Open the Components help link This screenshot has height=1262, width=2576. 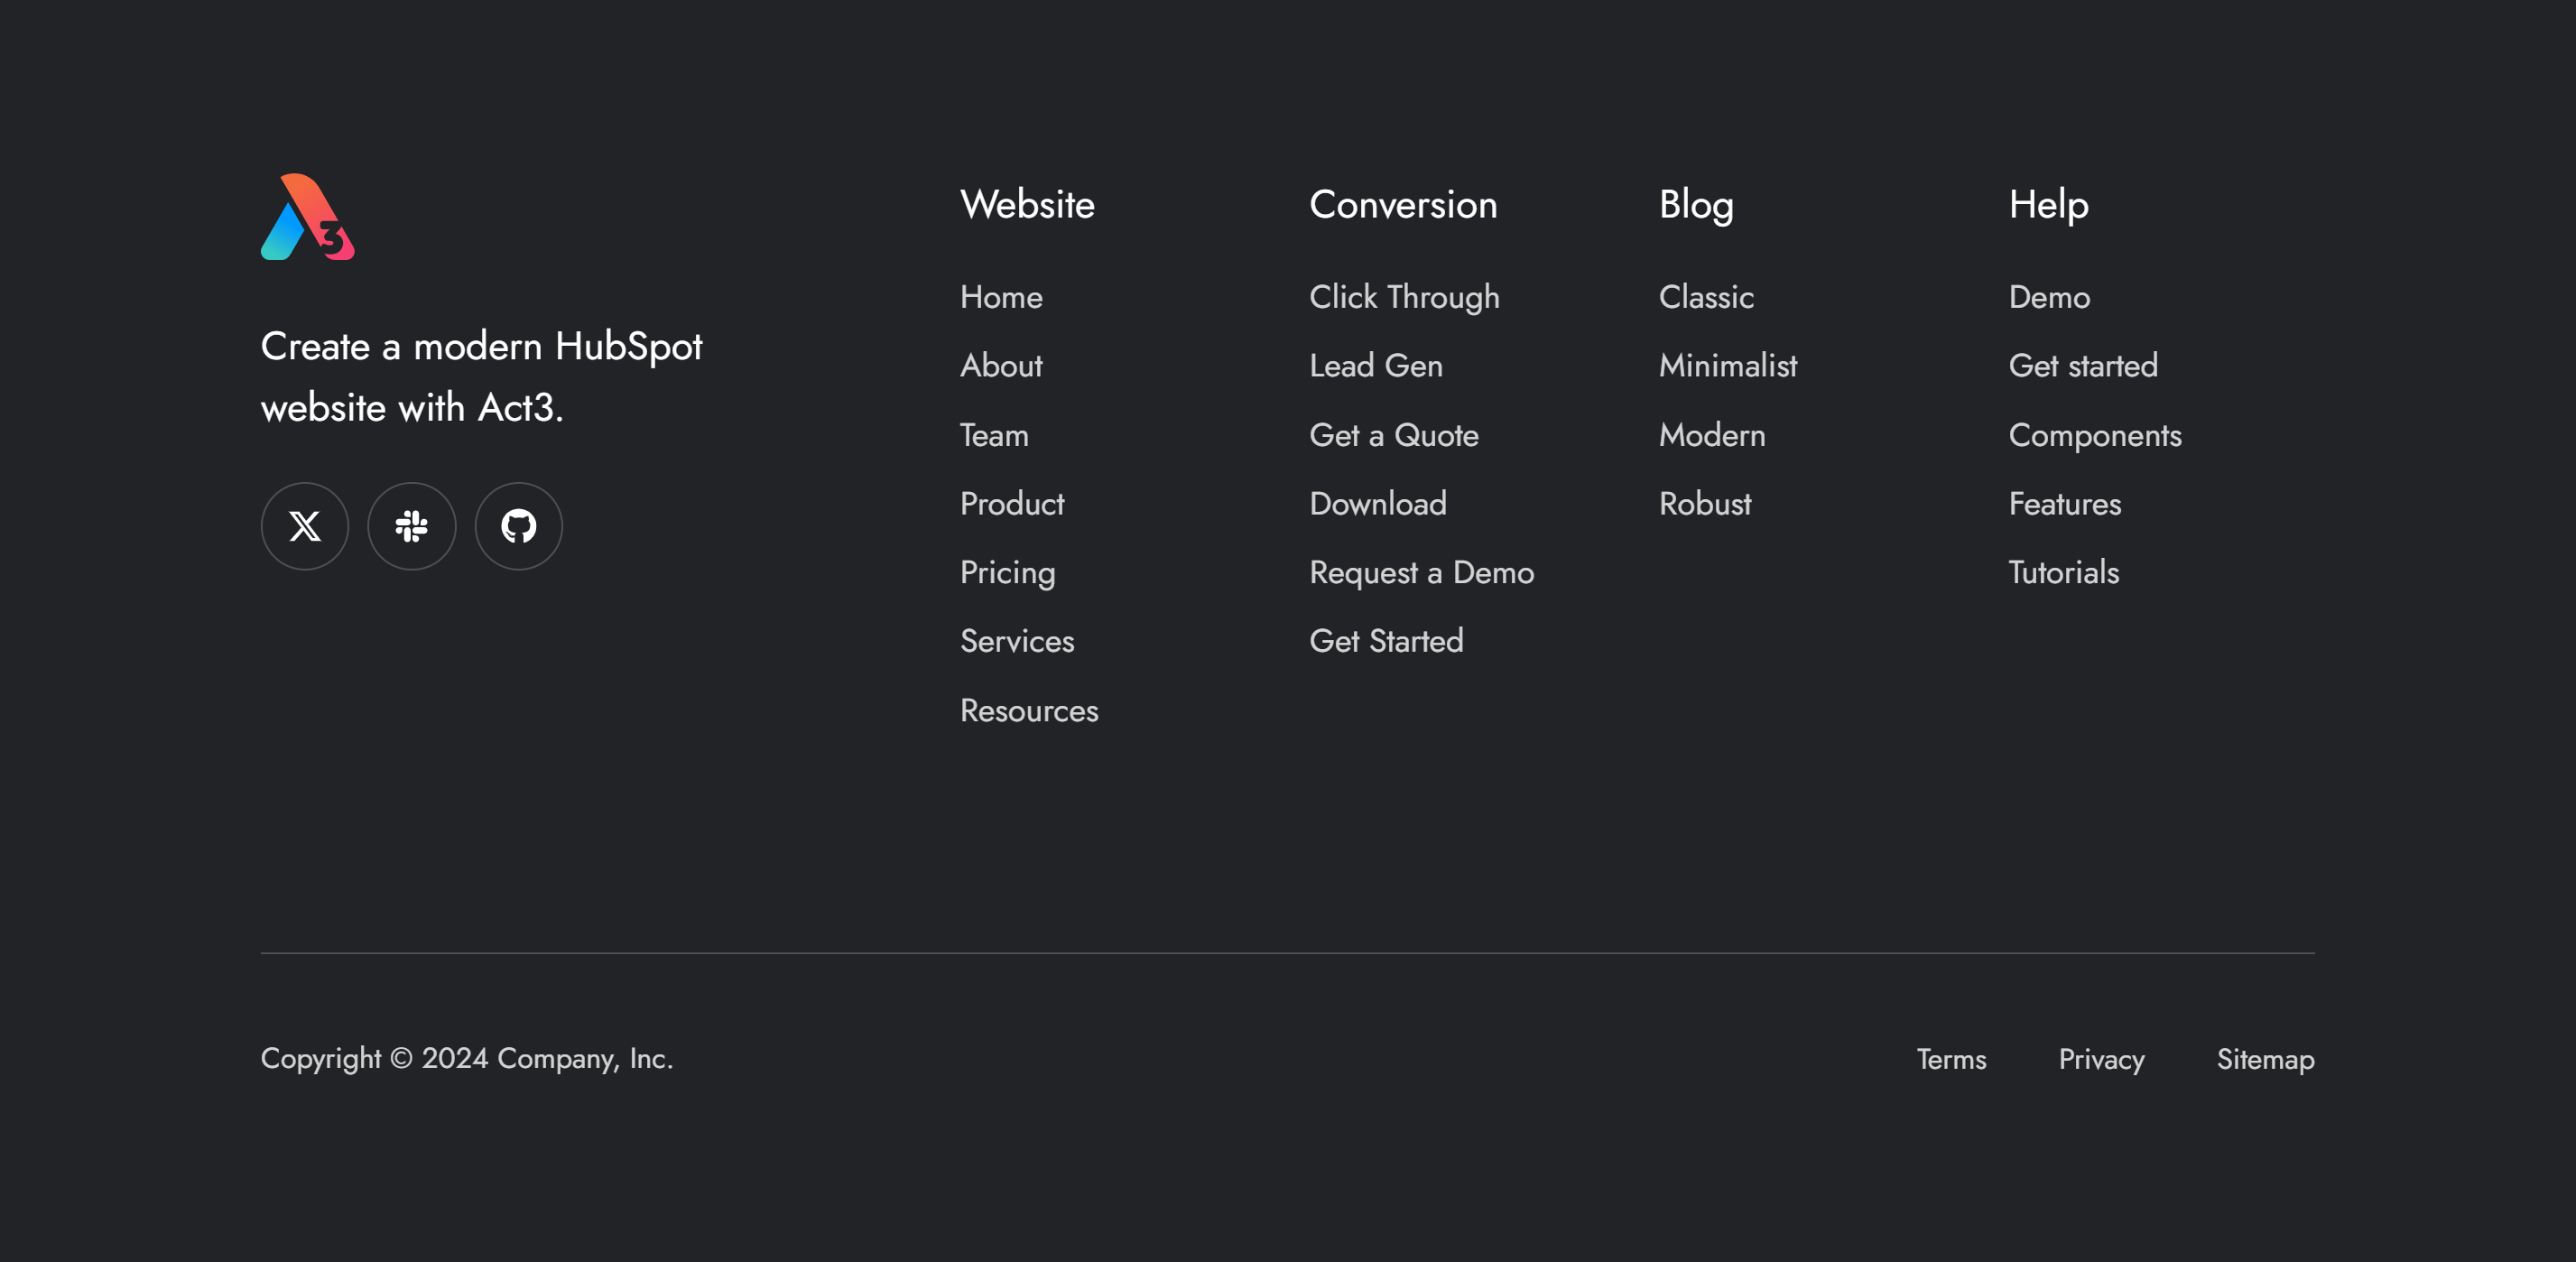click(2094, 435)
